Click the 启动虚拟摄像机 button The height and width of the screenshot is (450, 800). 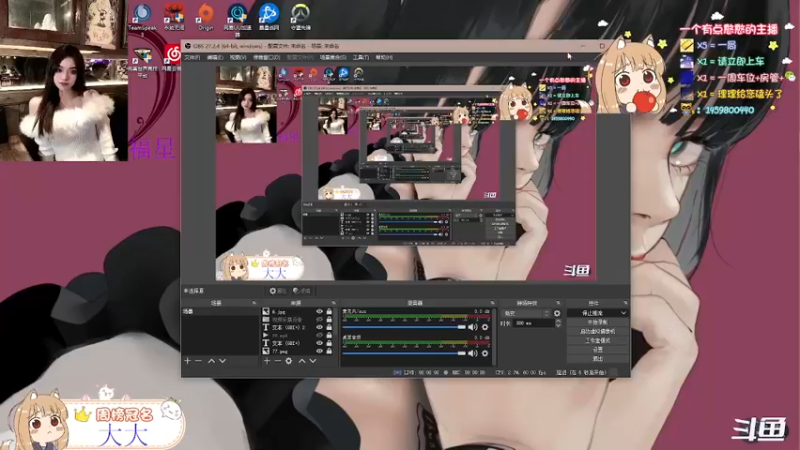[597, 332]
